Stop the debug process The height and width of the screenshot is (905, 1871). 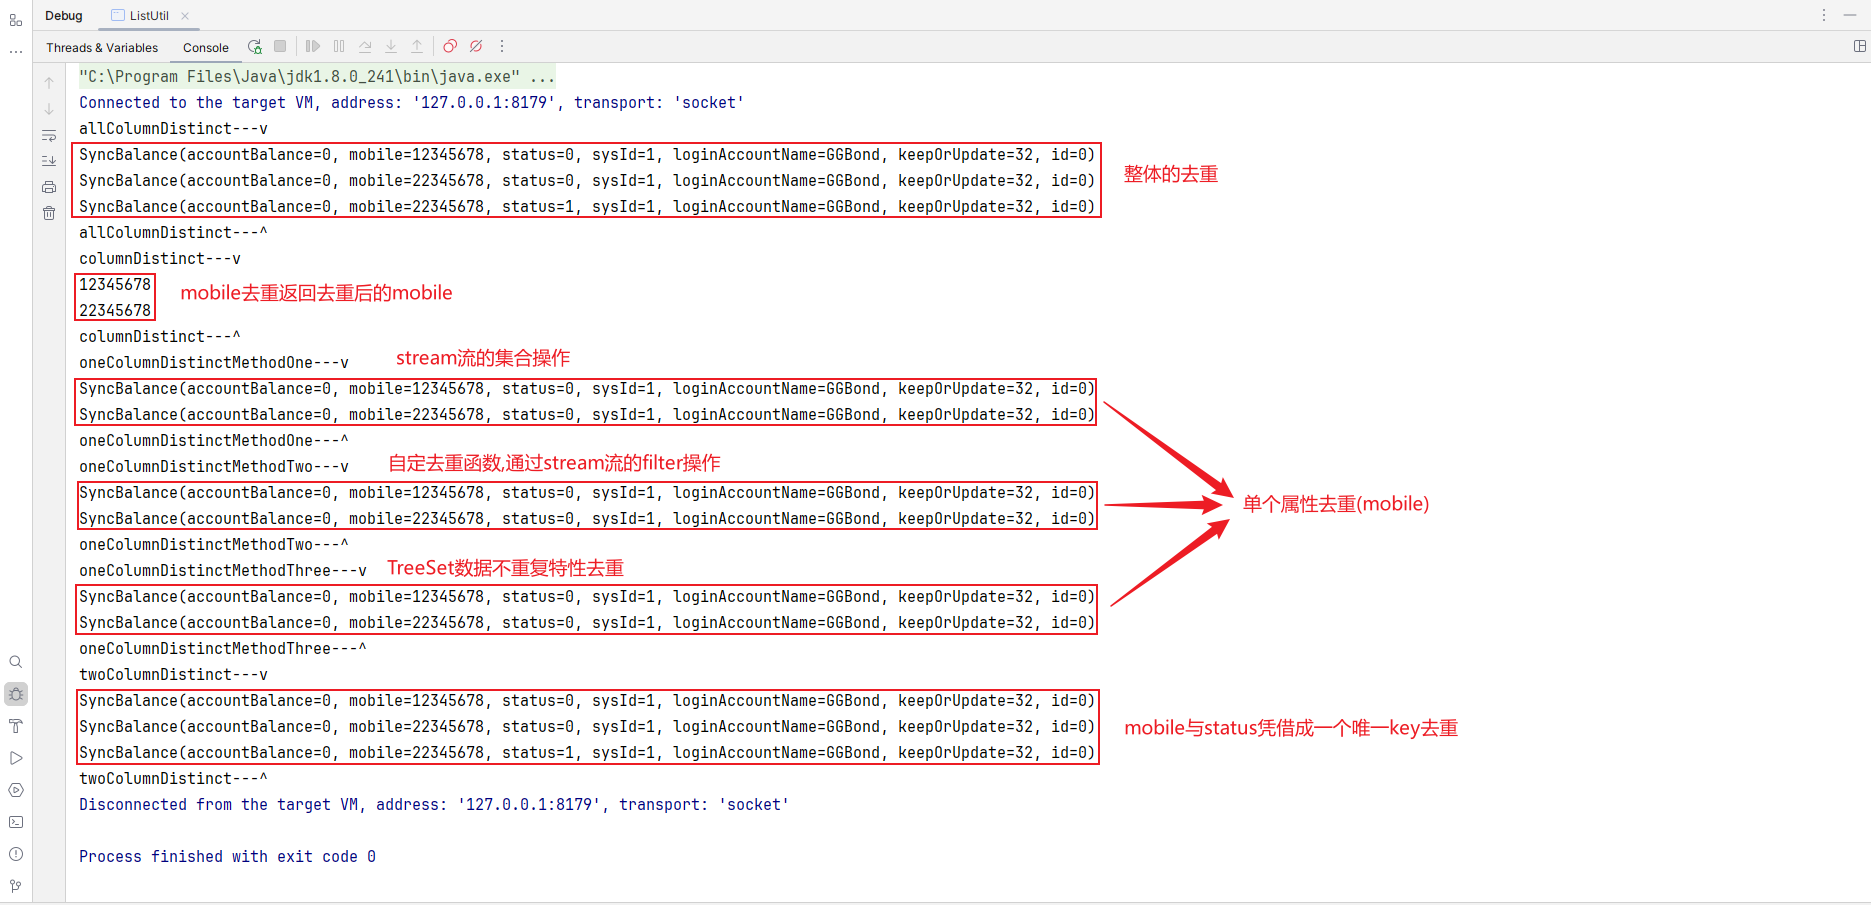[280, 46]
